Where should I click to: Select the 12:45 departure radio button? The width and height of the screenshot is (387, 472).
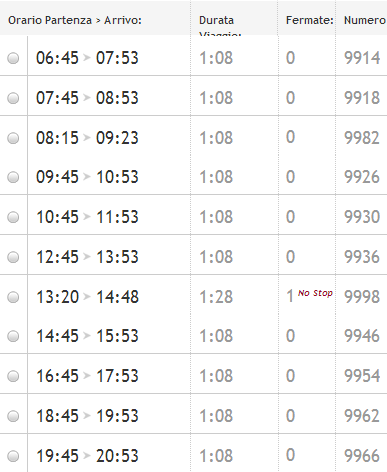click(13, 257)
